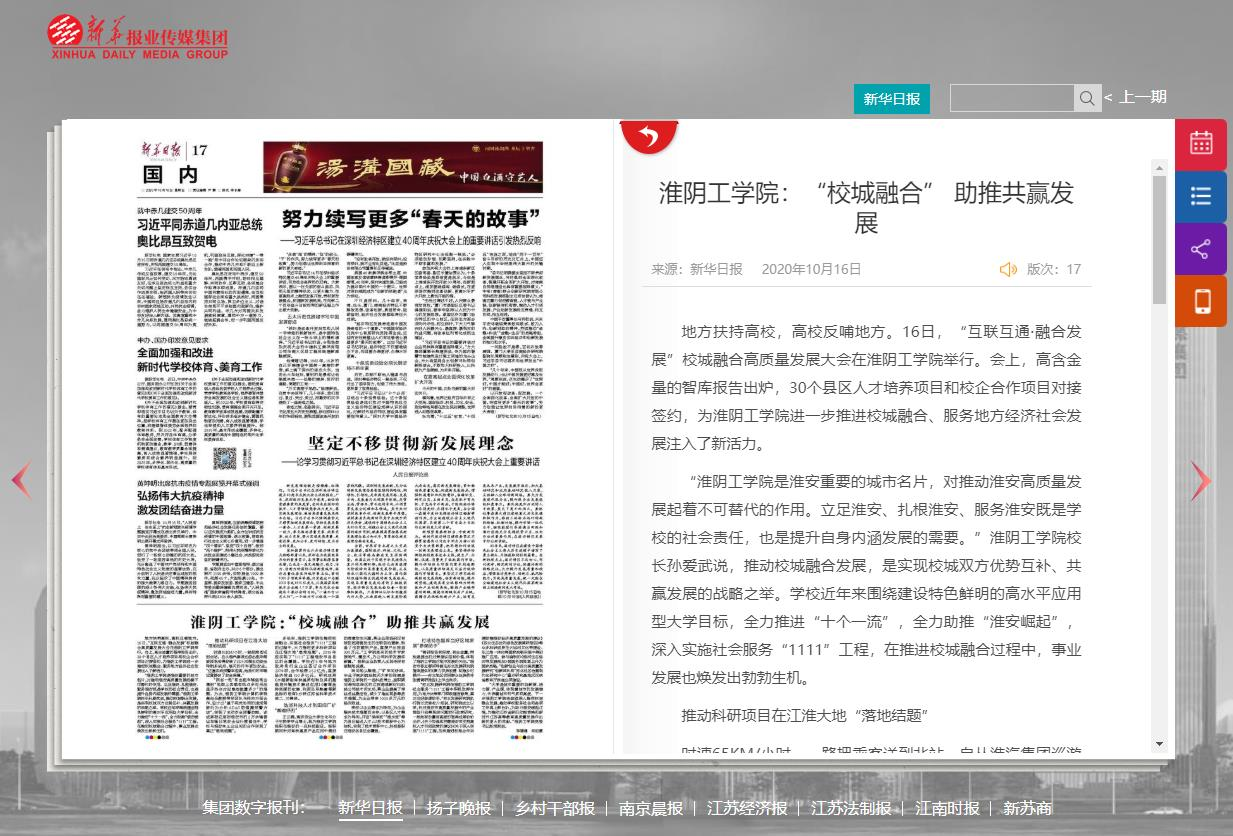This screenshot has width=1233, height=836.
Task: Click the search magnifier icon
Action: click(1086, 98)
